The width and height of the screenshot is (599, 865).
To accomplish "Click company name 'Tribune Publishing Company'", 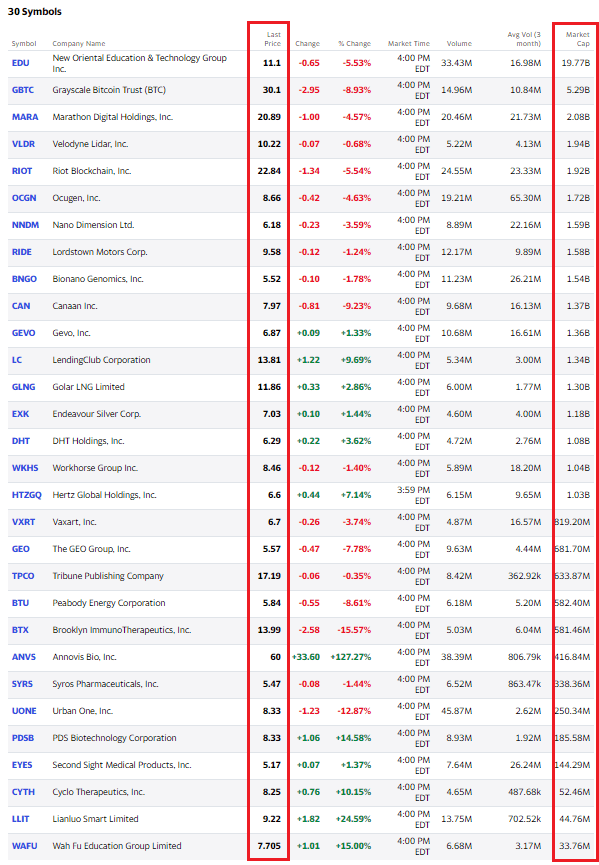I will point(108,576).
